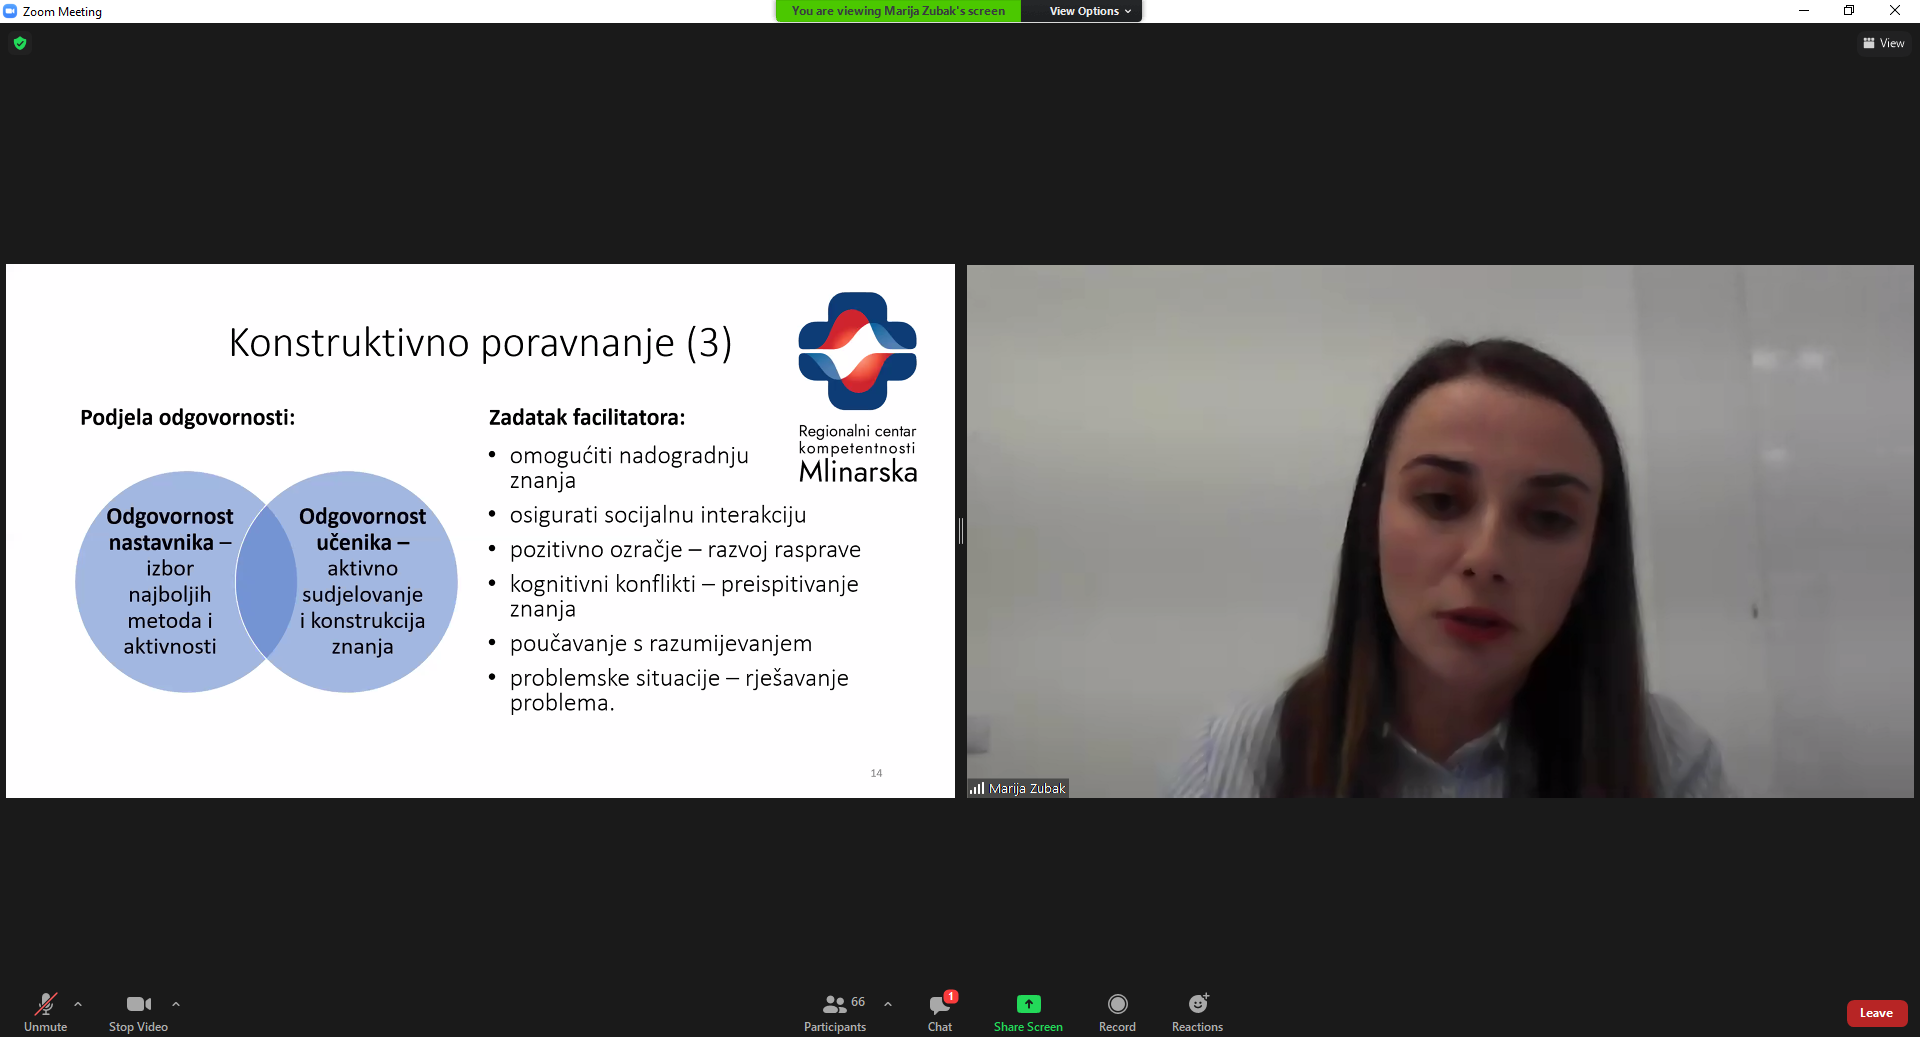1920x1037 pixels.
Task: Click the screen sharing notification banner
Action: (x=897, y=11)
